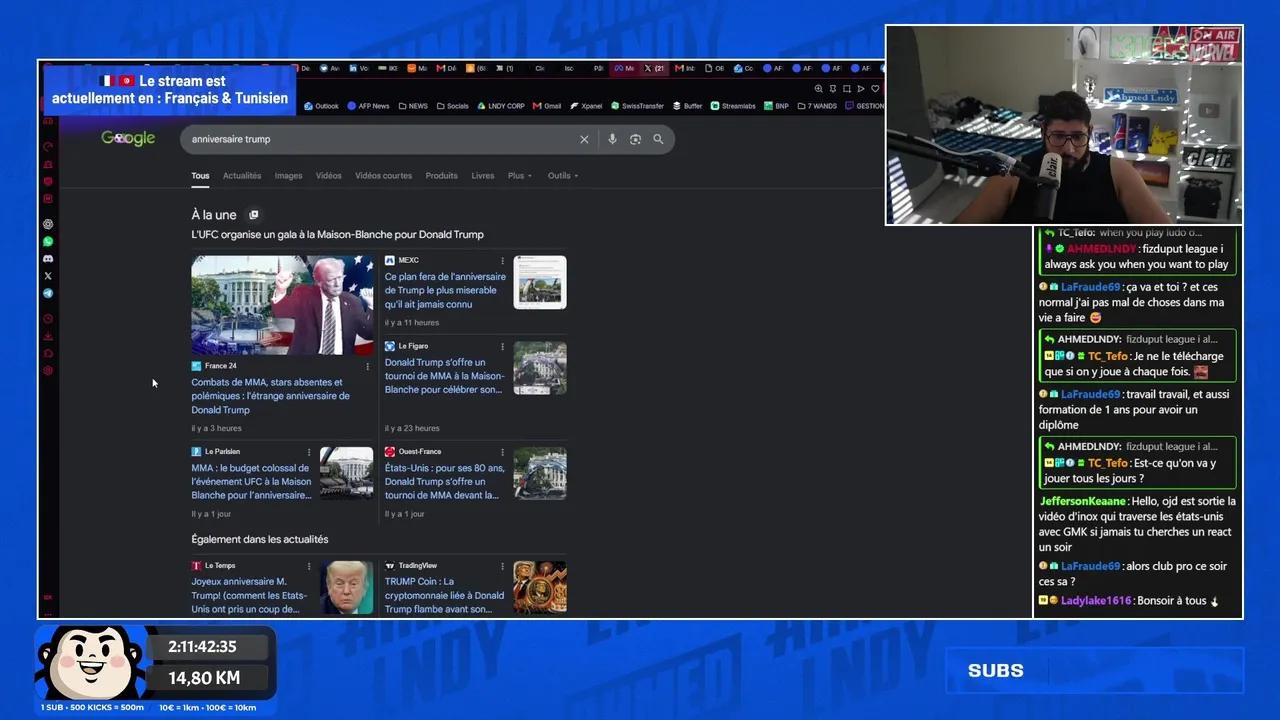Open the three-dot menu for the MEXC article
1280x720 pixels.
(x=502, y=261)
